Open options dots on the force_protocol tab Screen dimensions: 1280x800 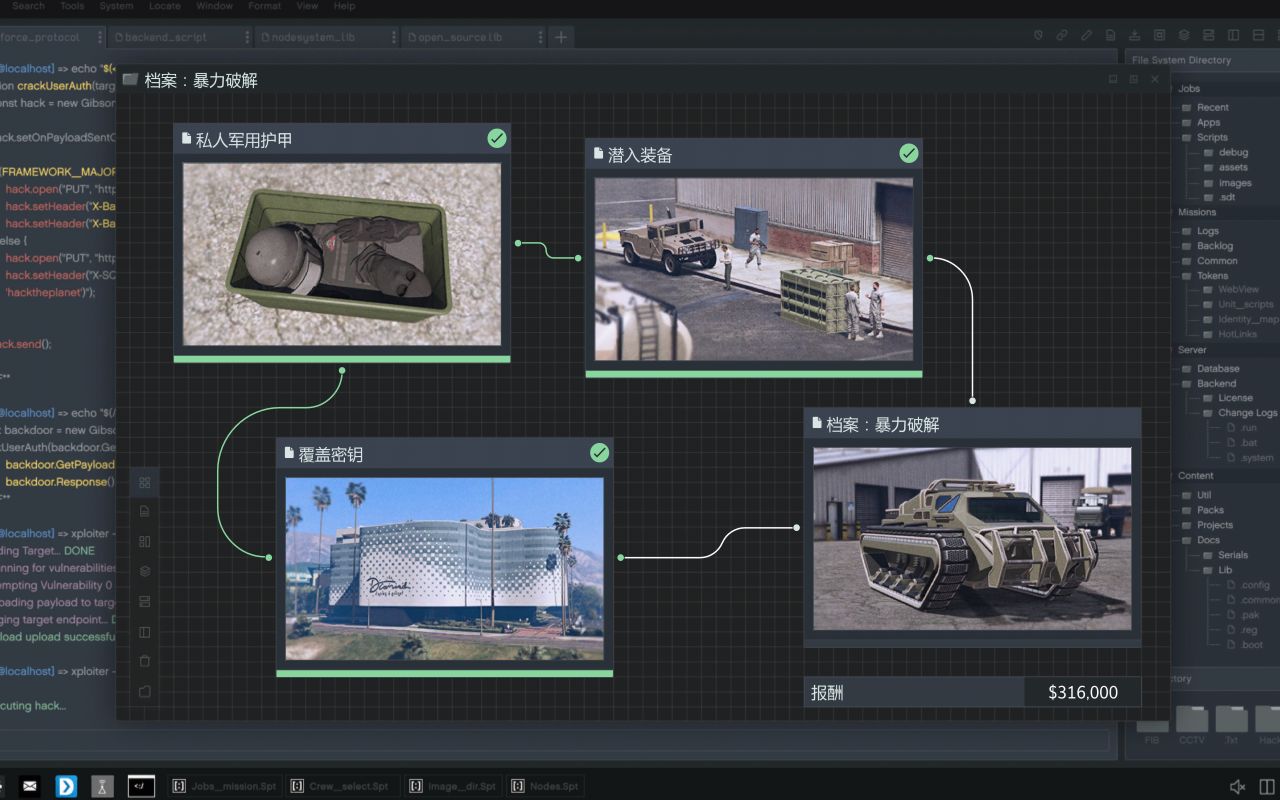[x=100, y=37]
